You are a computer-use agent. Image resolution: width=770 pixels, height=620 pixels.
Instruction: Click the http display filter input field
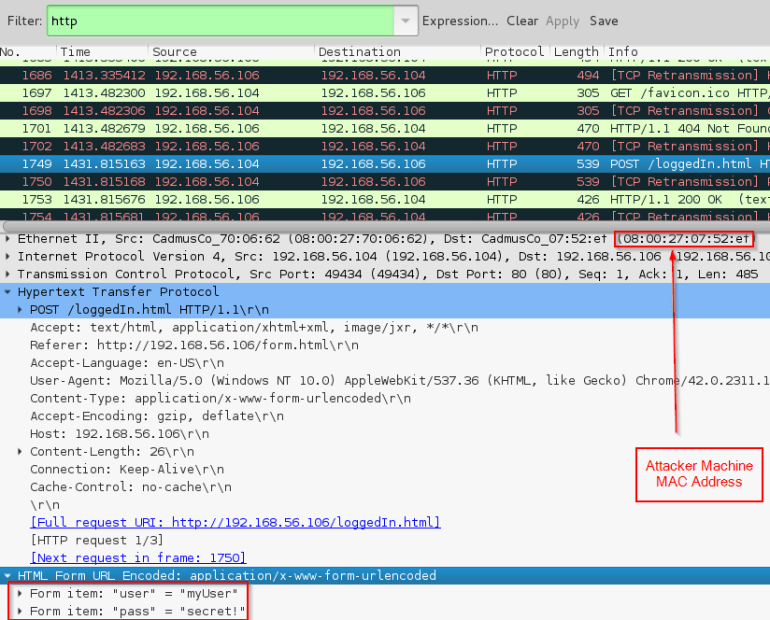click(220, 21)
